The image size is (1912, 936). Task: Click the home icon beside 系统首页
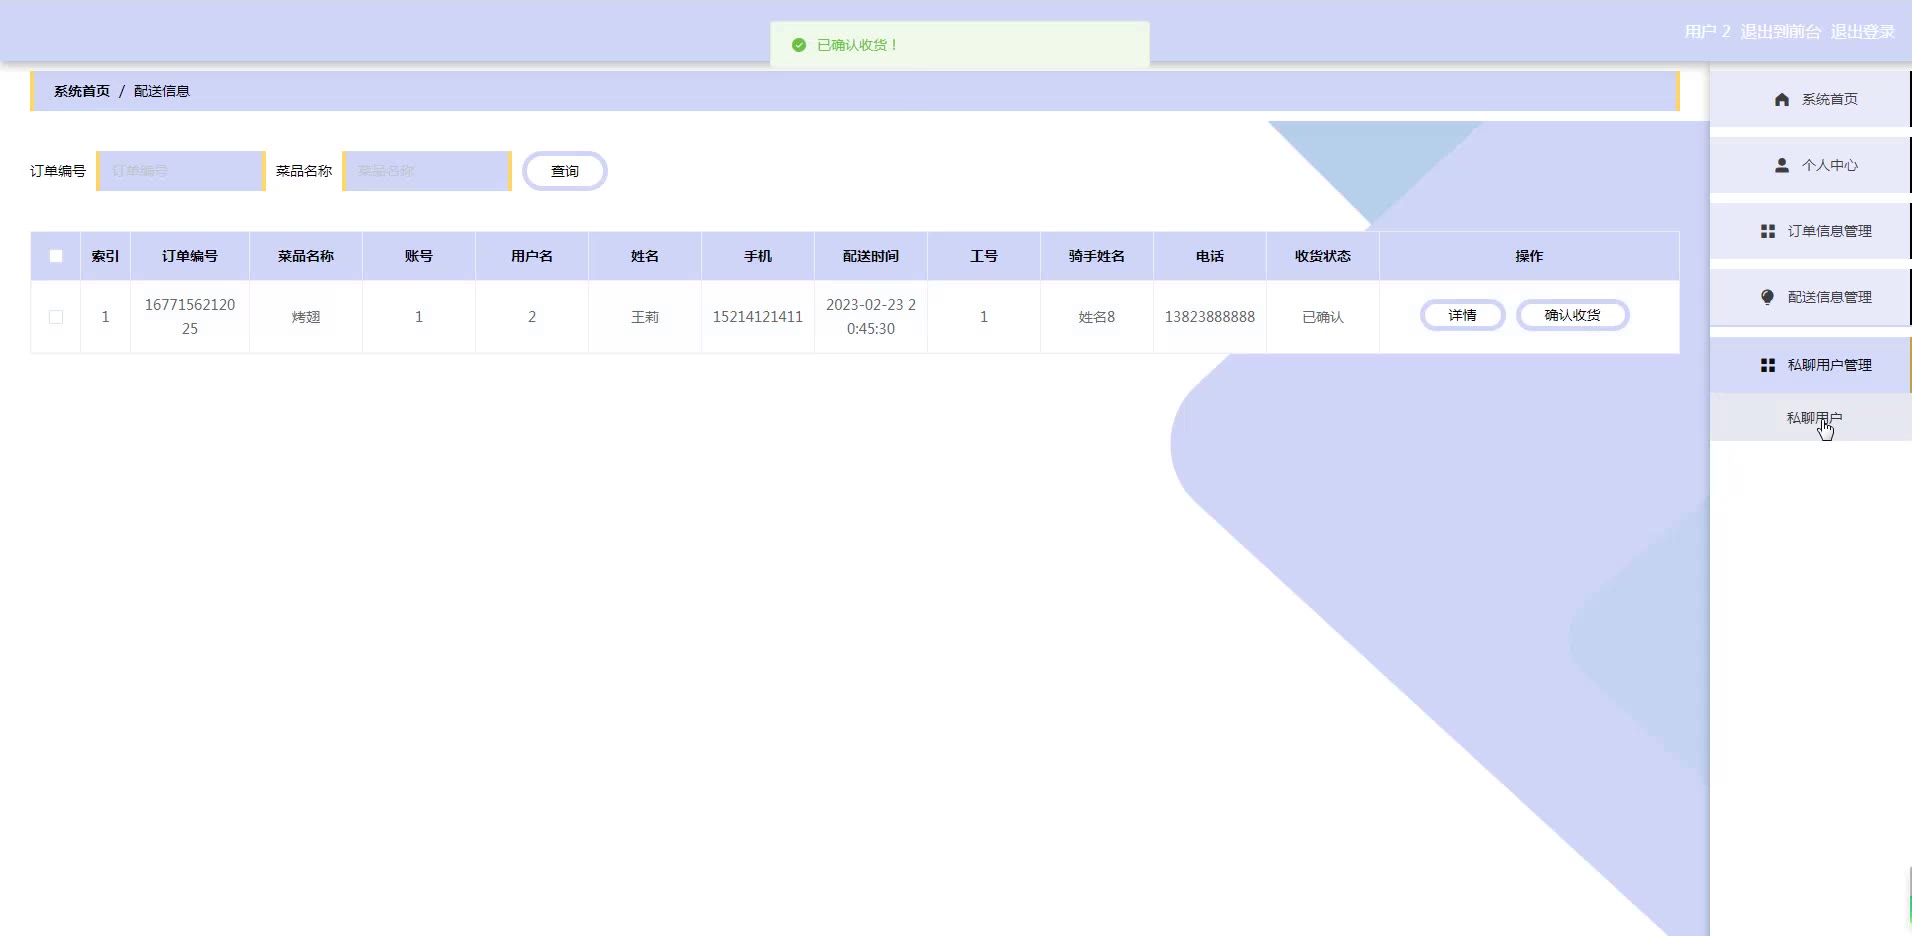point(1781,99)
